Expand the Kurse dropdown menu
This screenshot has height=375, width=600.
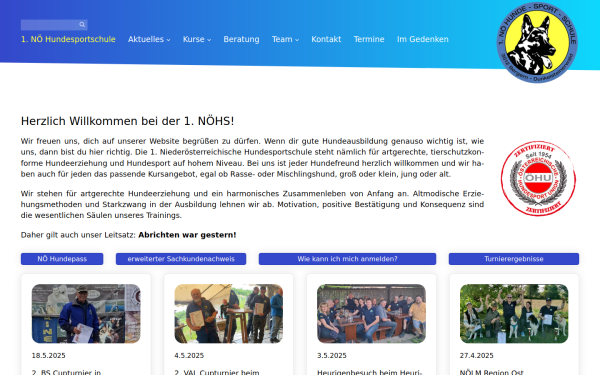tap(197, 39)
